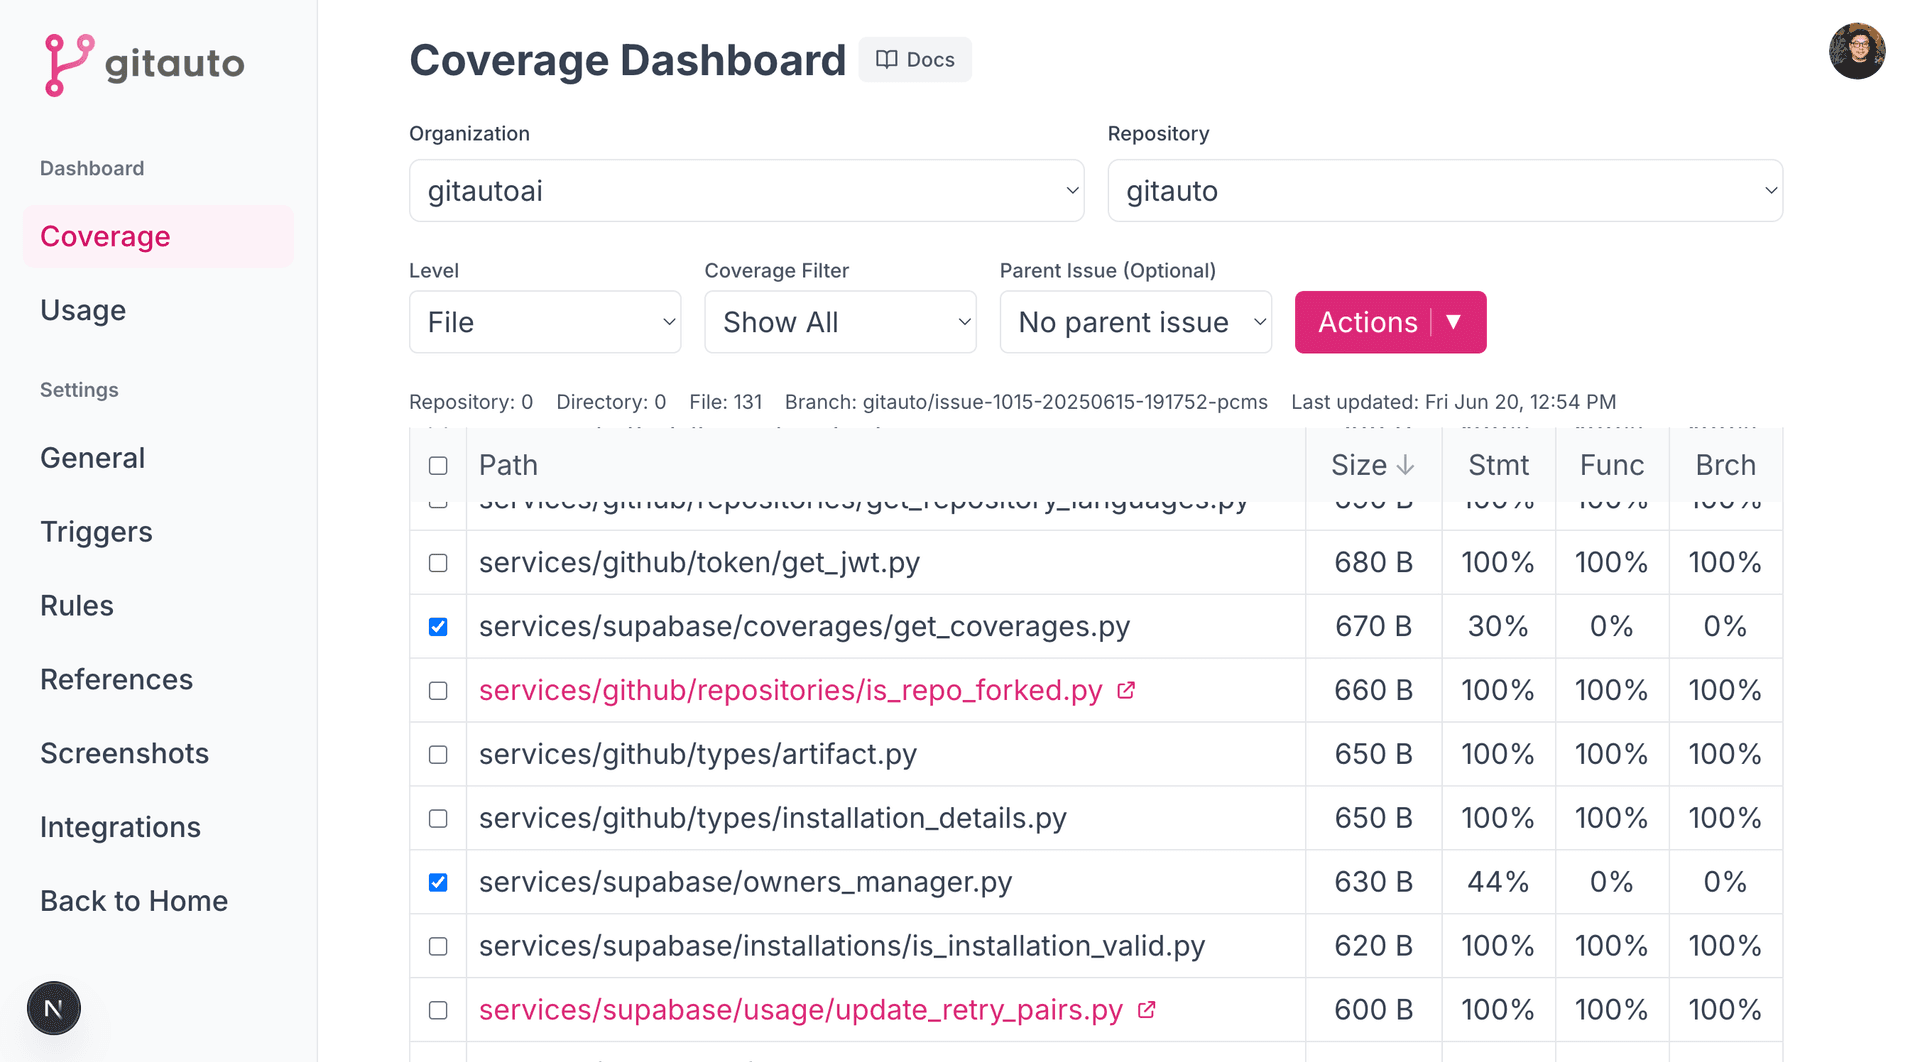Open the user profile avatar
The height and width of the screenshot is (1062, 1920).
(1857, 51)
